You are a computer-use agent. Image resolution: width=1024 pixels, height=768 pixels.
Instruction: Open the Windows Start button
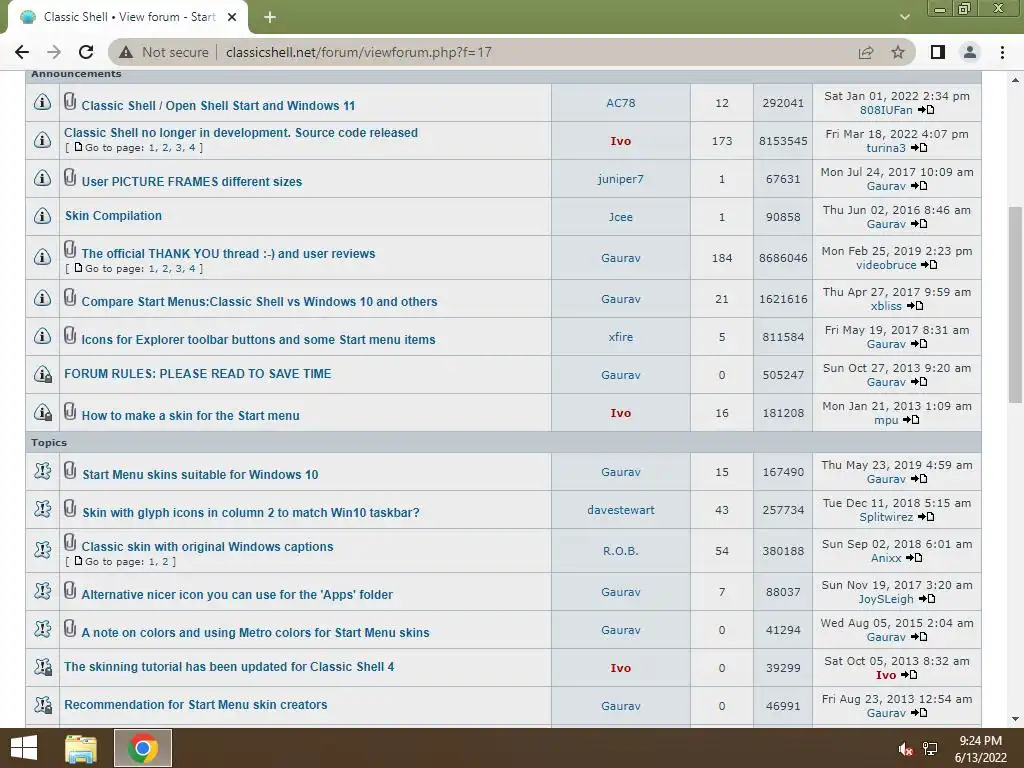(x=24, y=748)
